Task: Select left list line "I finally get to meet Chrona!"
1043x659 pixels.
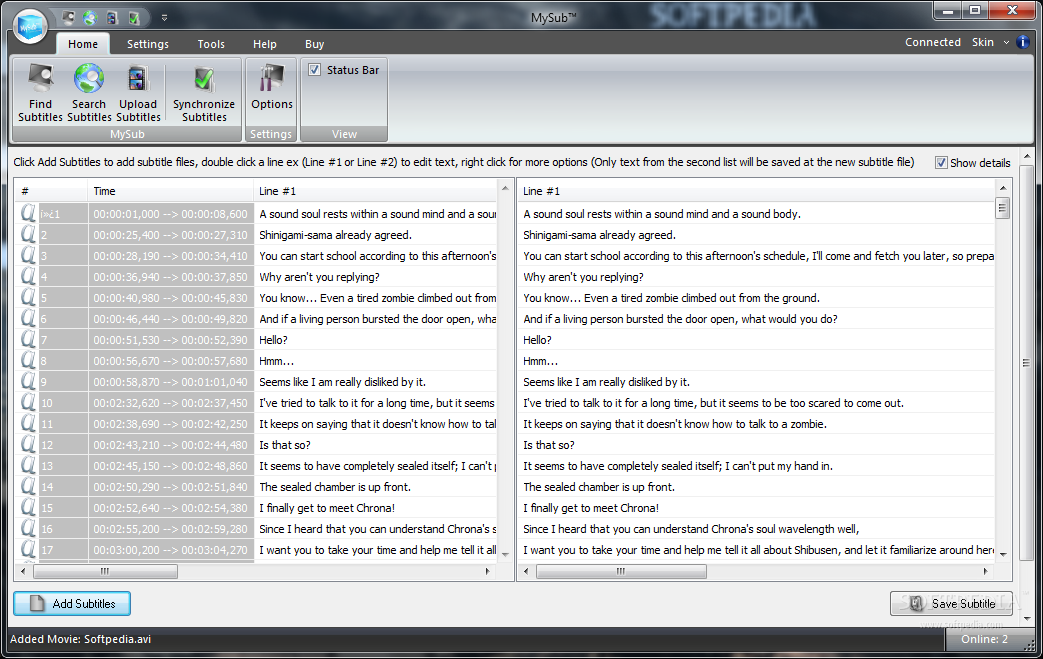Action: tap(327, 508)
